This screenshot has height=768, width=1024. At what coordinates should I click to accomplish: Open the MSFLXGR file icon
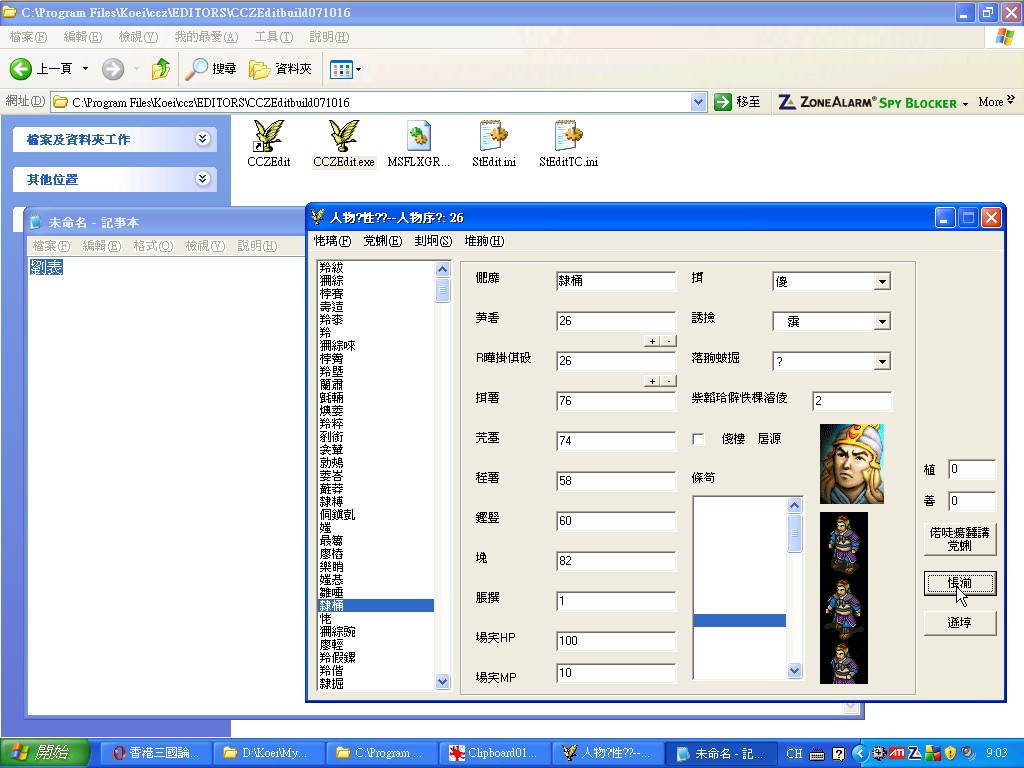419,137
